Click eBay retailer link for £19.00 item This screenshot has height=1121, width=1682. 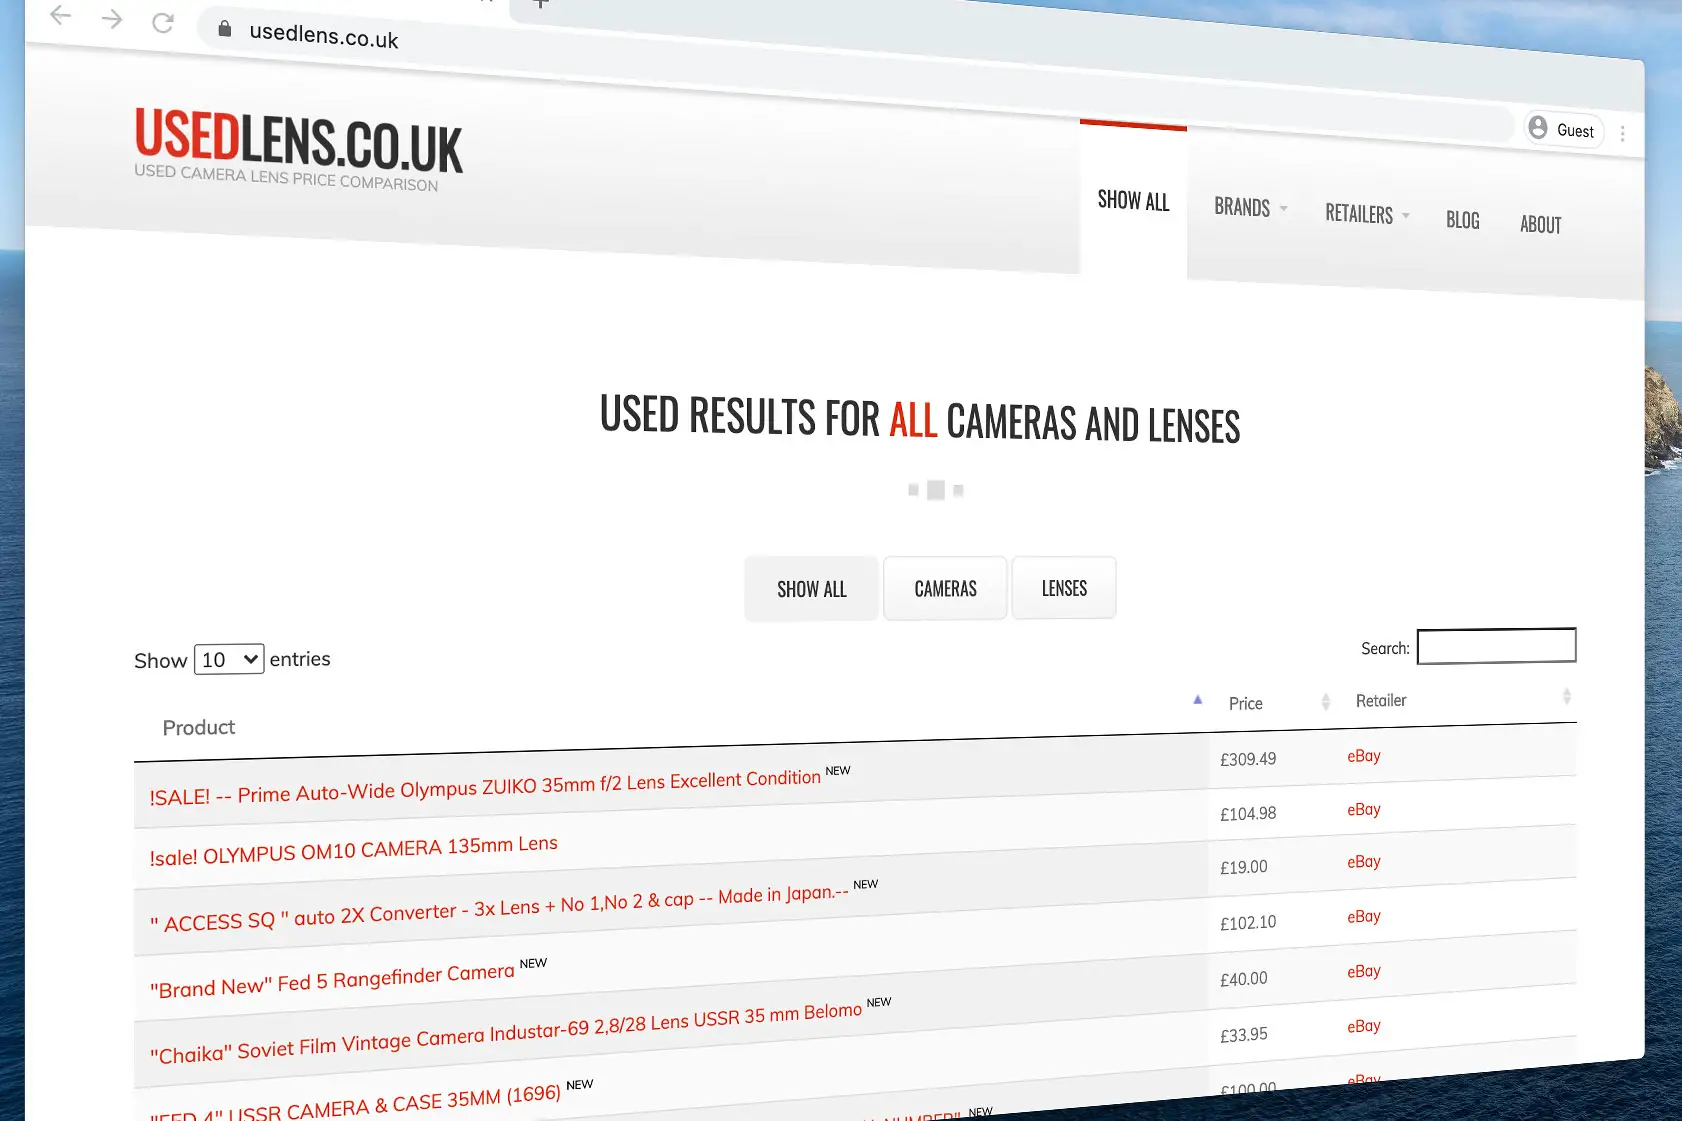tap(1363, 862)
